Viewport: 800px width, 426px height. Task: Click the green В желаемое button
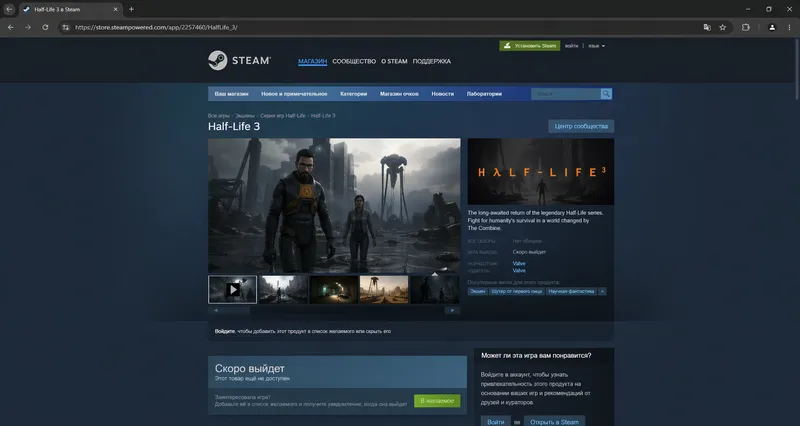click(437, 401)
